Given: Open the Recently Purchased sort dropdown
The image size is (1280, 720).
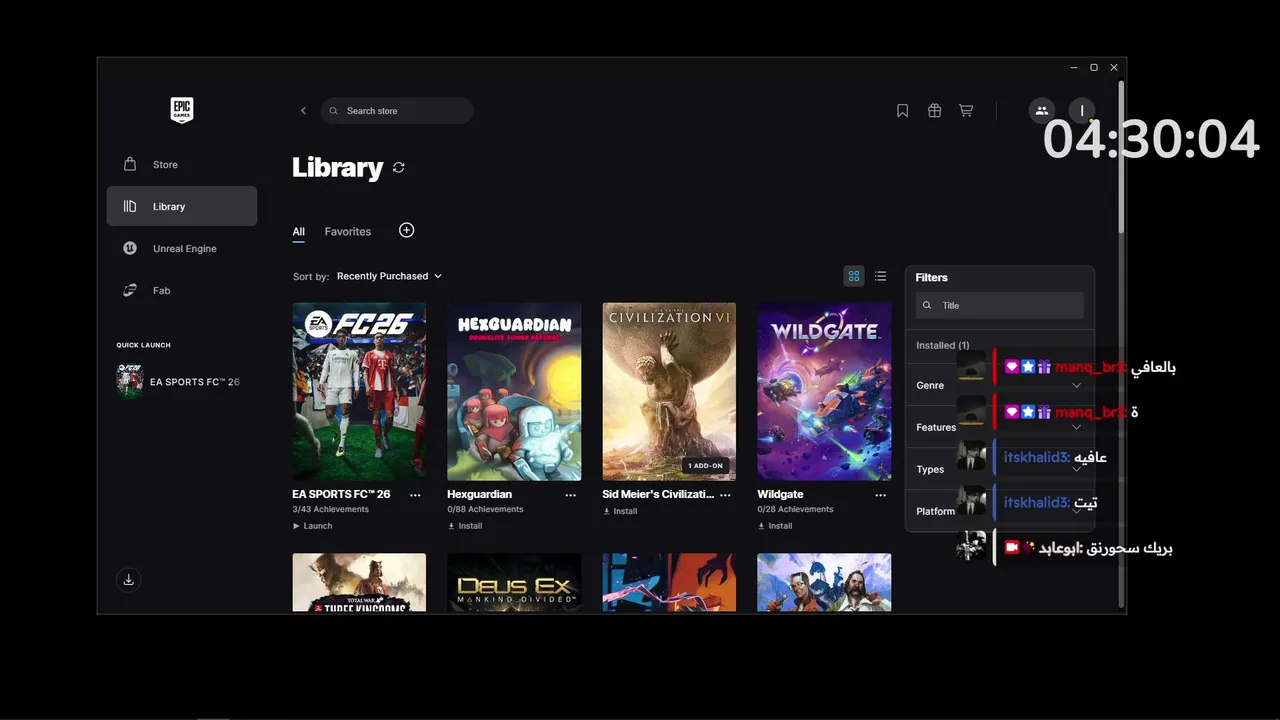Looking at the screenshot, I should point(389,276).
